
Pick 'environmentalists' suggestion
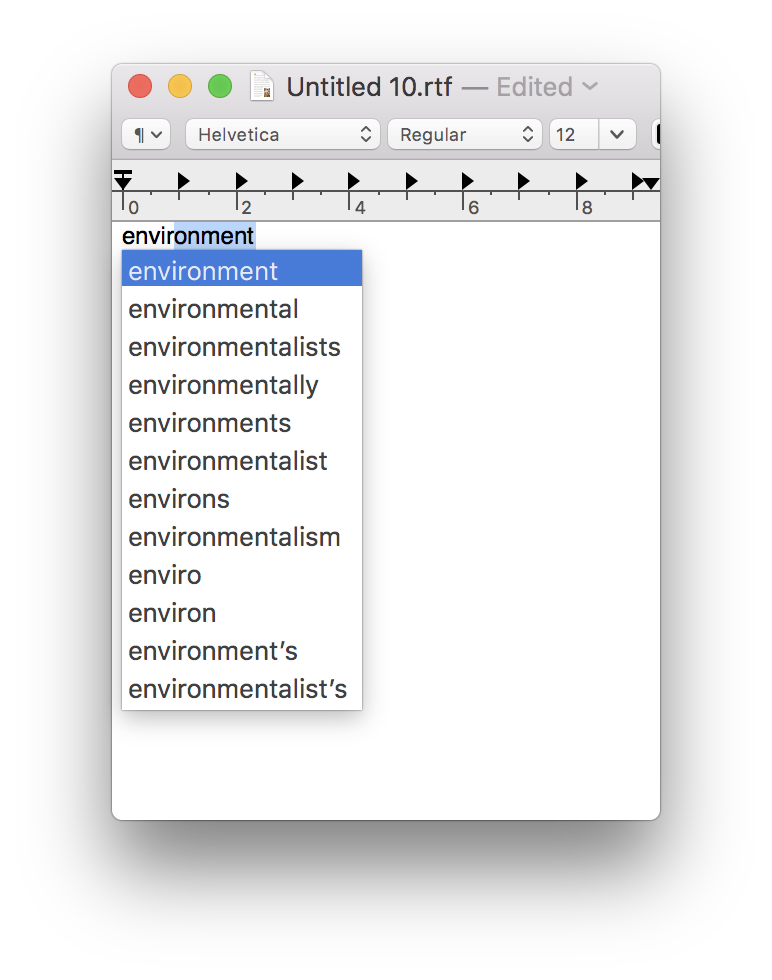242,348
